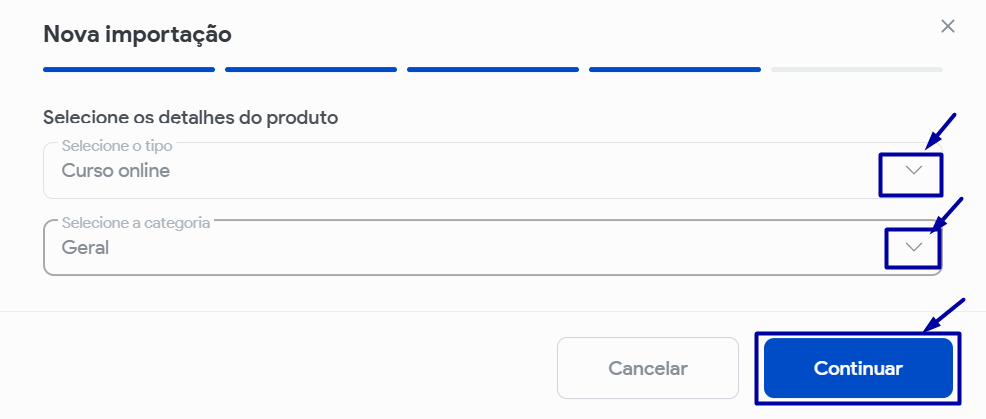986x419 pixels.
Task: Click the arrow pointing at the Continuar button
Action: coord(945,314)
